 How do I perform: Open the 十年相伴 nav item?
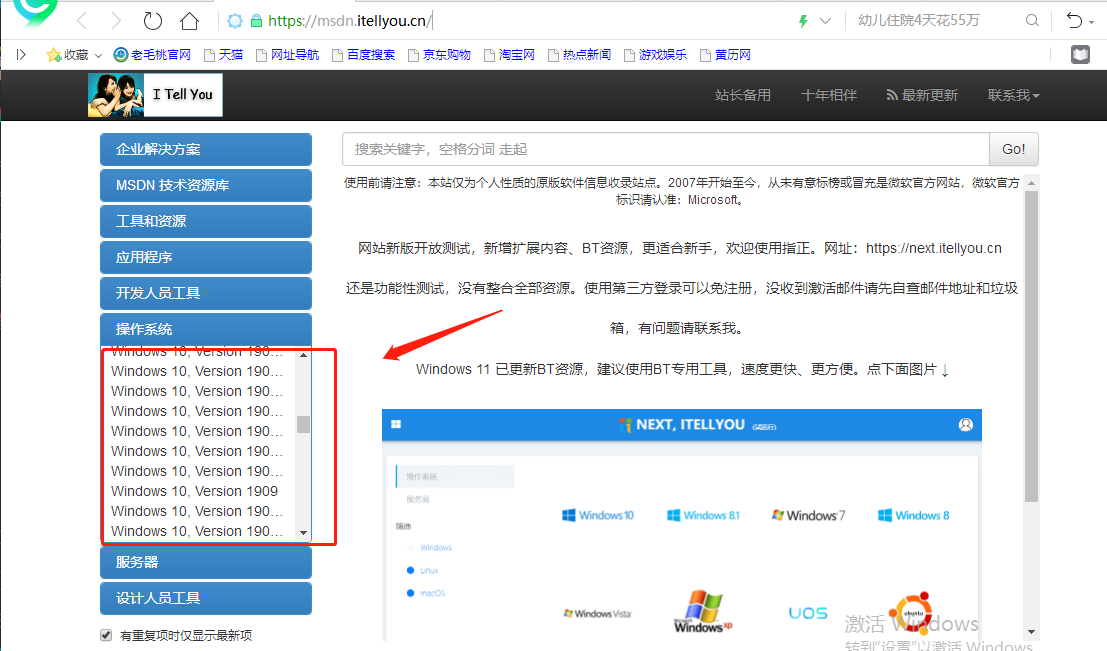[x=829, y=95]
